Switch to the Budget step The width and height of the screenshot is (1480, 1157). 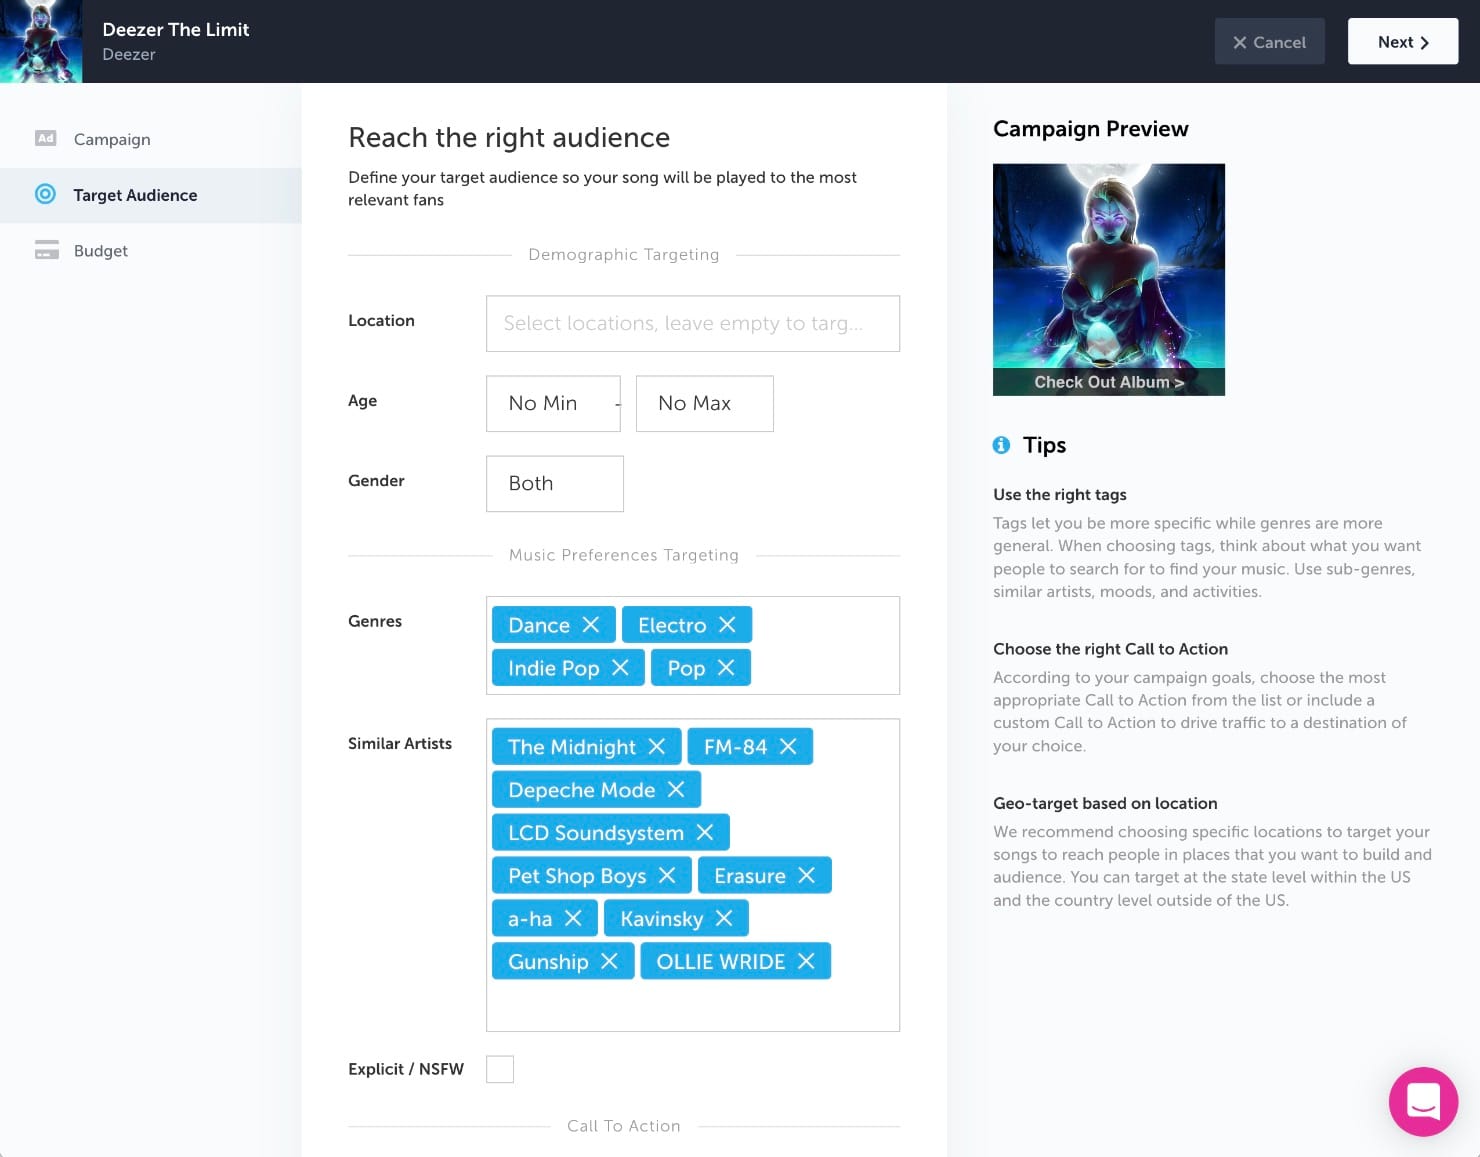100,251
